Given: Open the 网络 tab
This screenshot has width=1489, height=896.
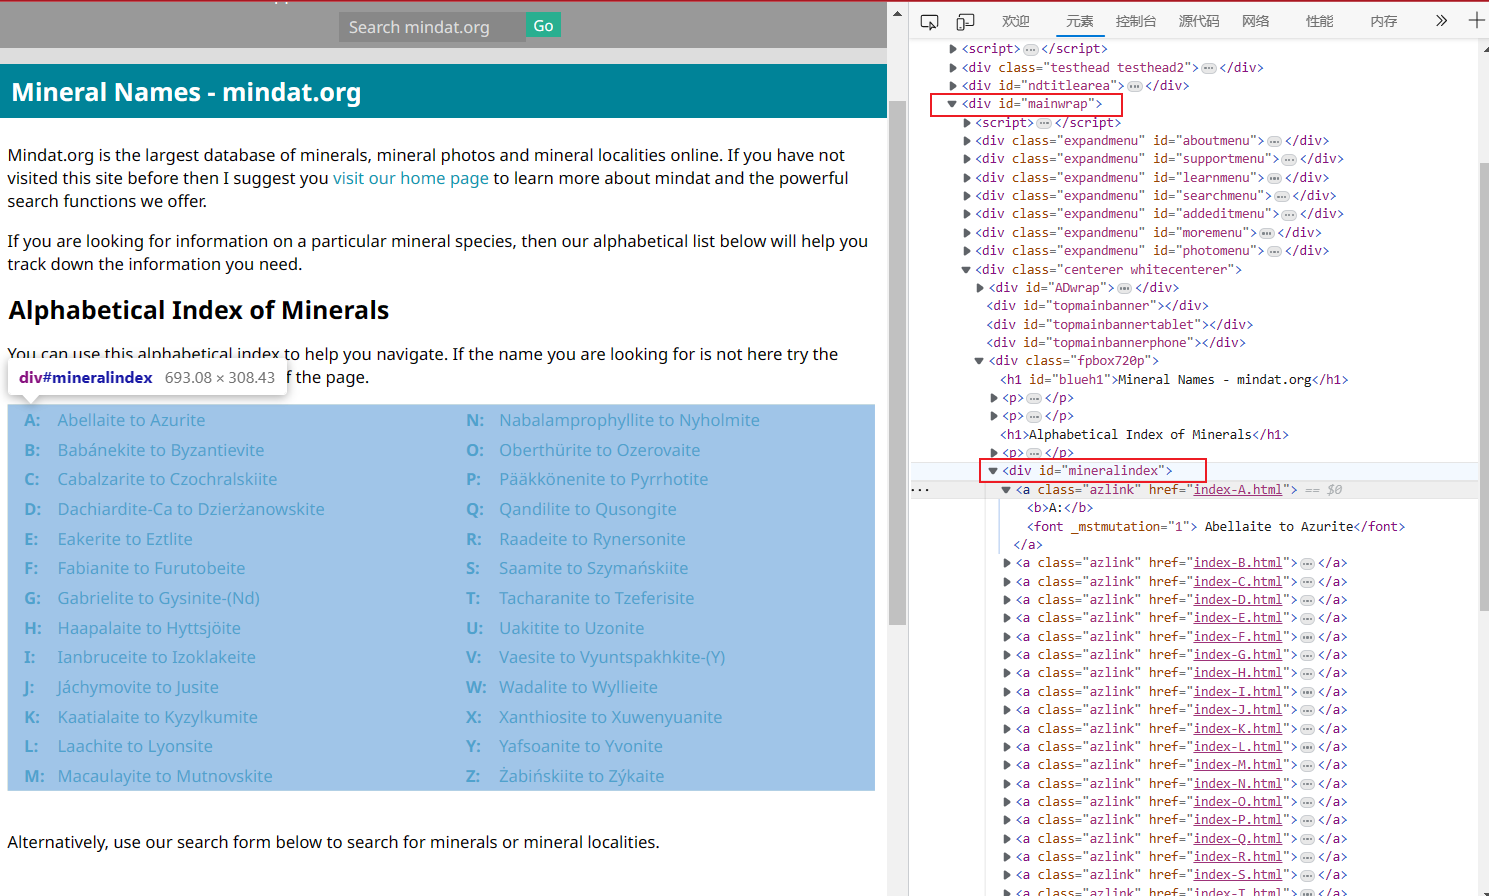Looking at the screenshot, I should (x=1256, y=21).
